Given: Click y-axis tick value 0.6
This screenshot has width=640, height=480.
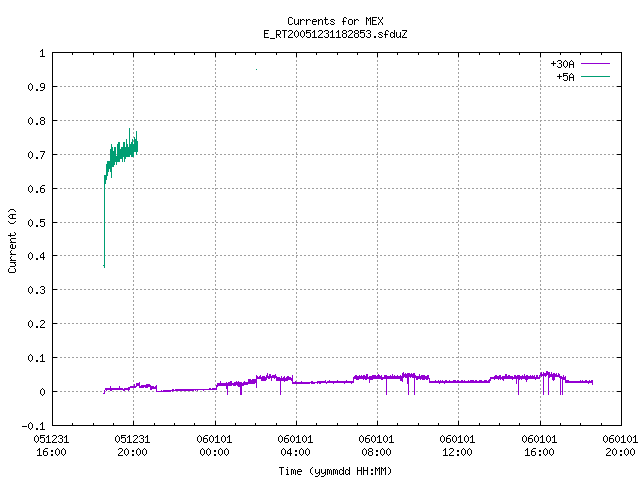Looking at the screenshot, I should (x=36, y=189).
